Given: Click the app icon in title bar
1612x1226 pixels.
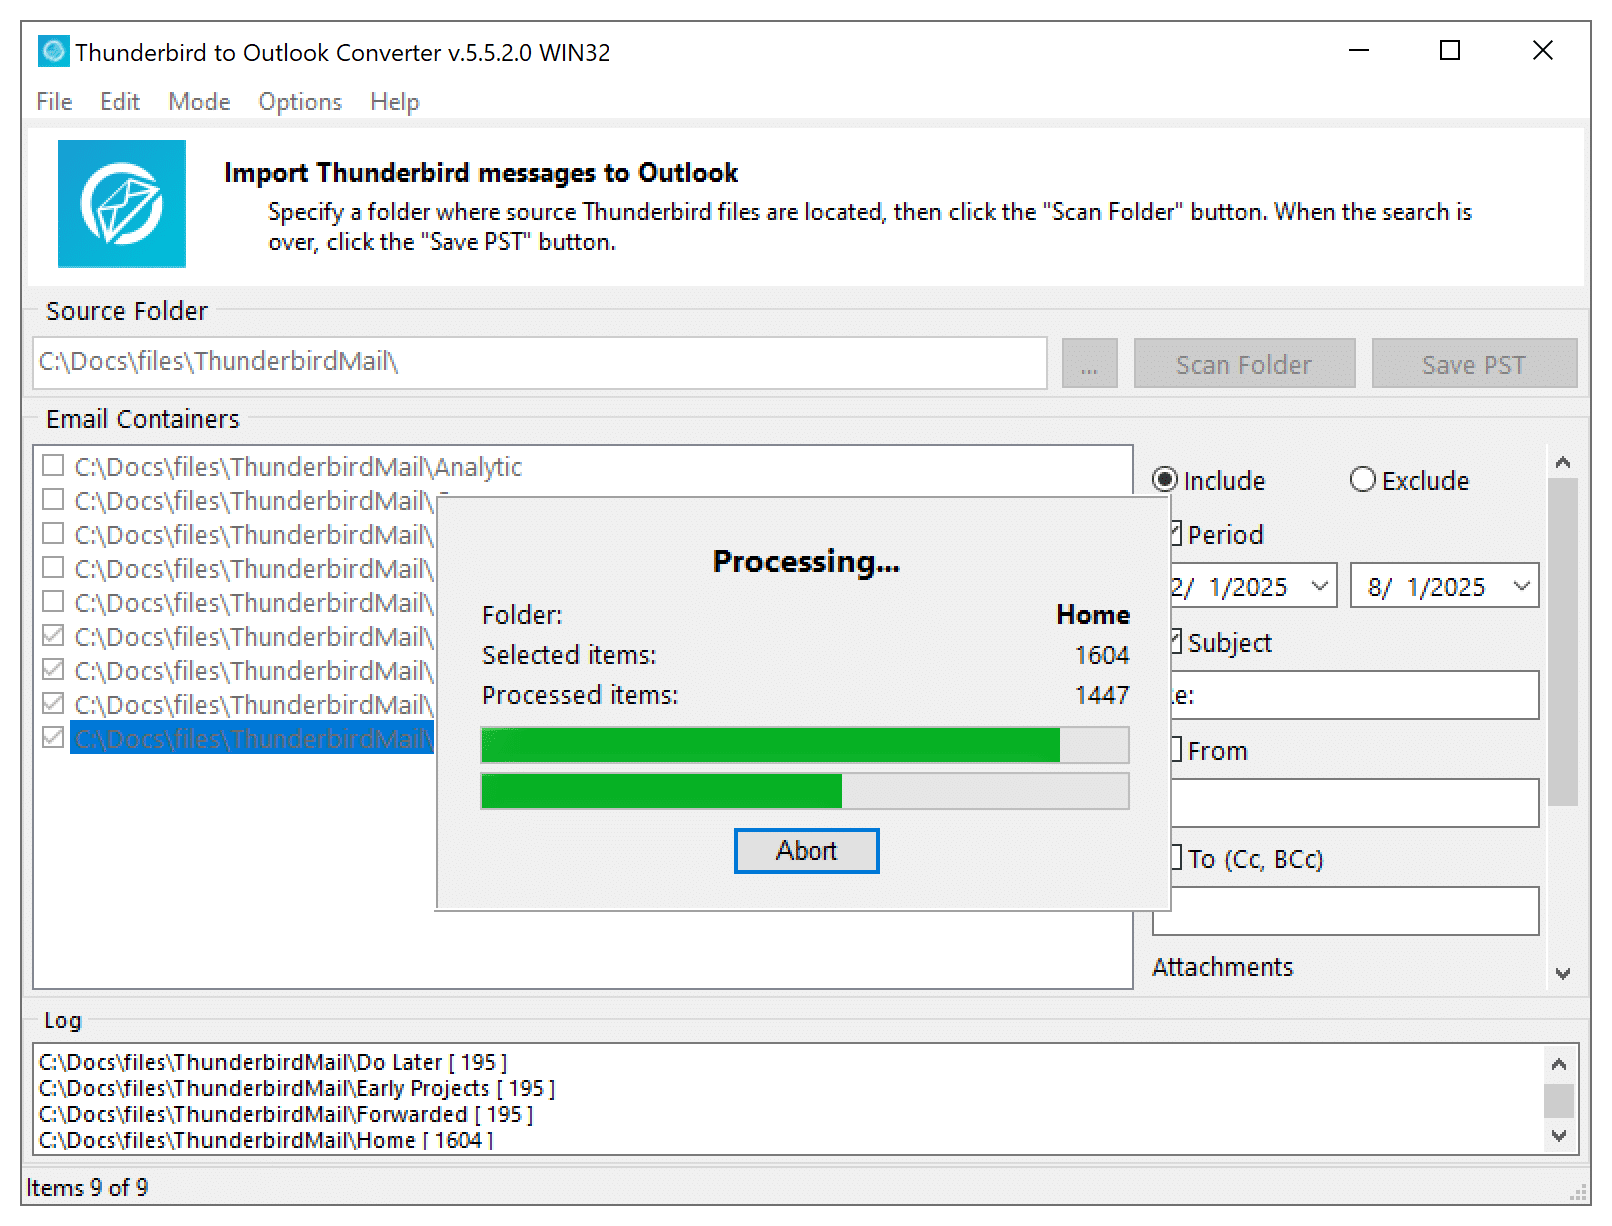Looking at the screenshot, I should pyautogui.click(x=53, y=52).
